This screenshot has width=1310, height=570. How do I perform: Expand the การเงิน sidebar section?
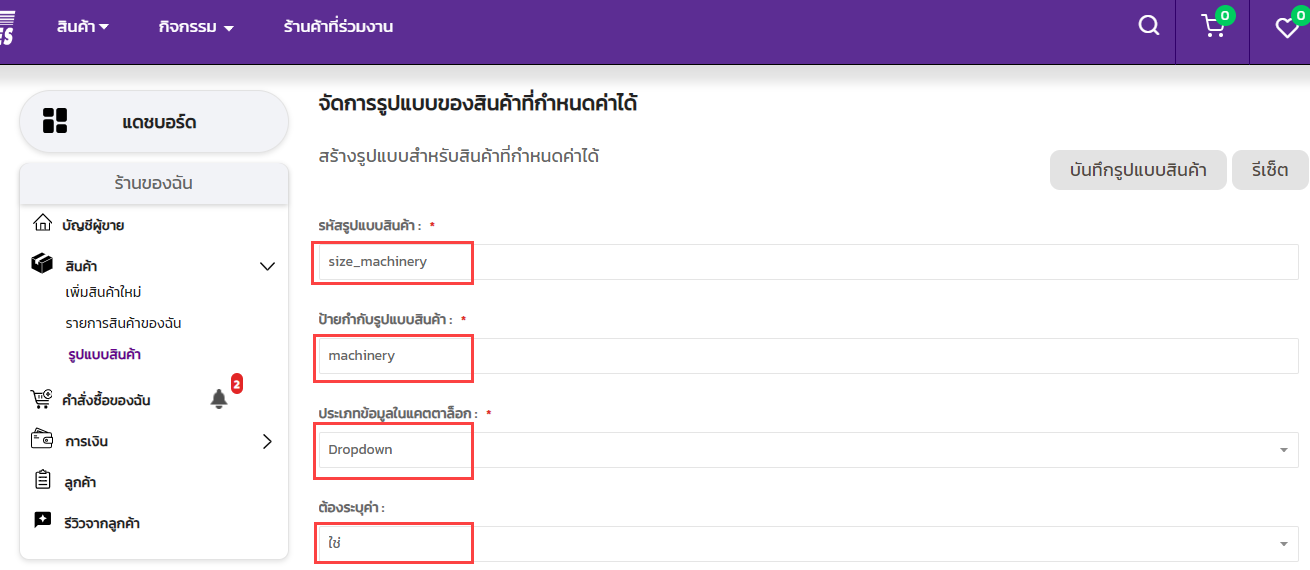click(267, 441)
